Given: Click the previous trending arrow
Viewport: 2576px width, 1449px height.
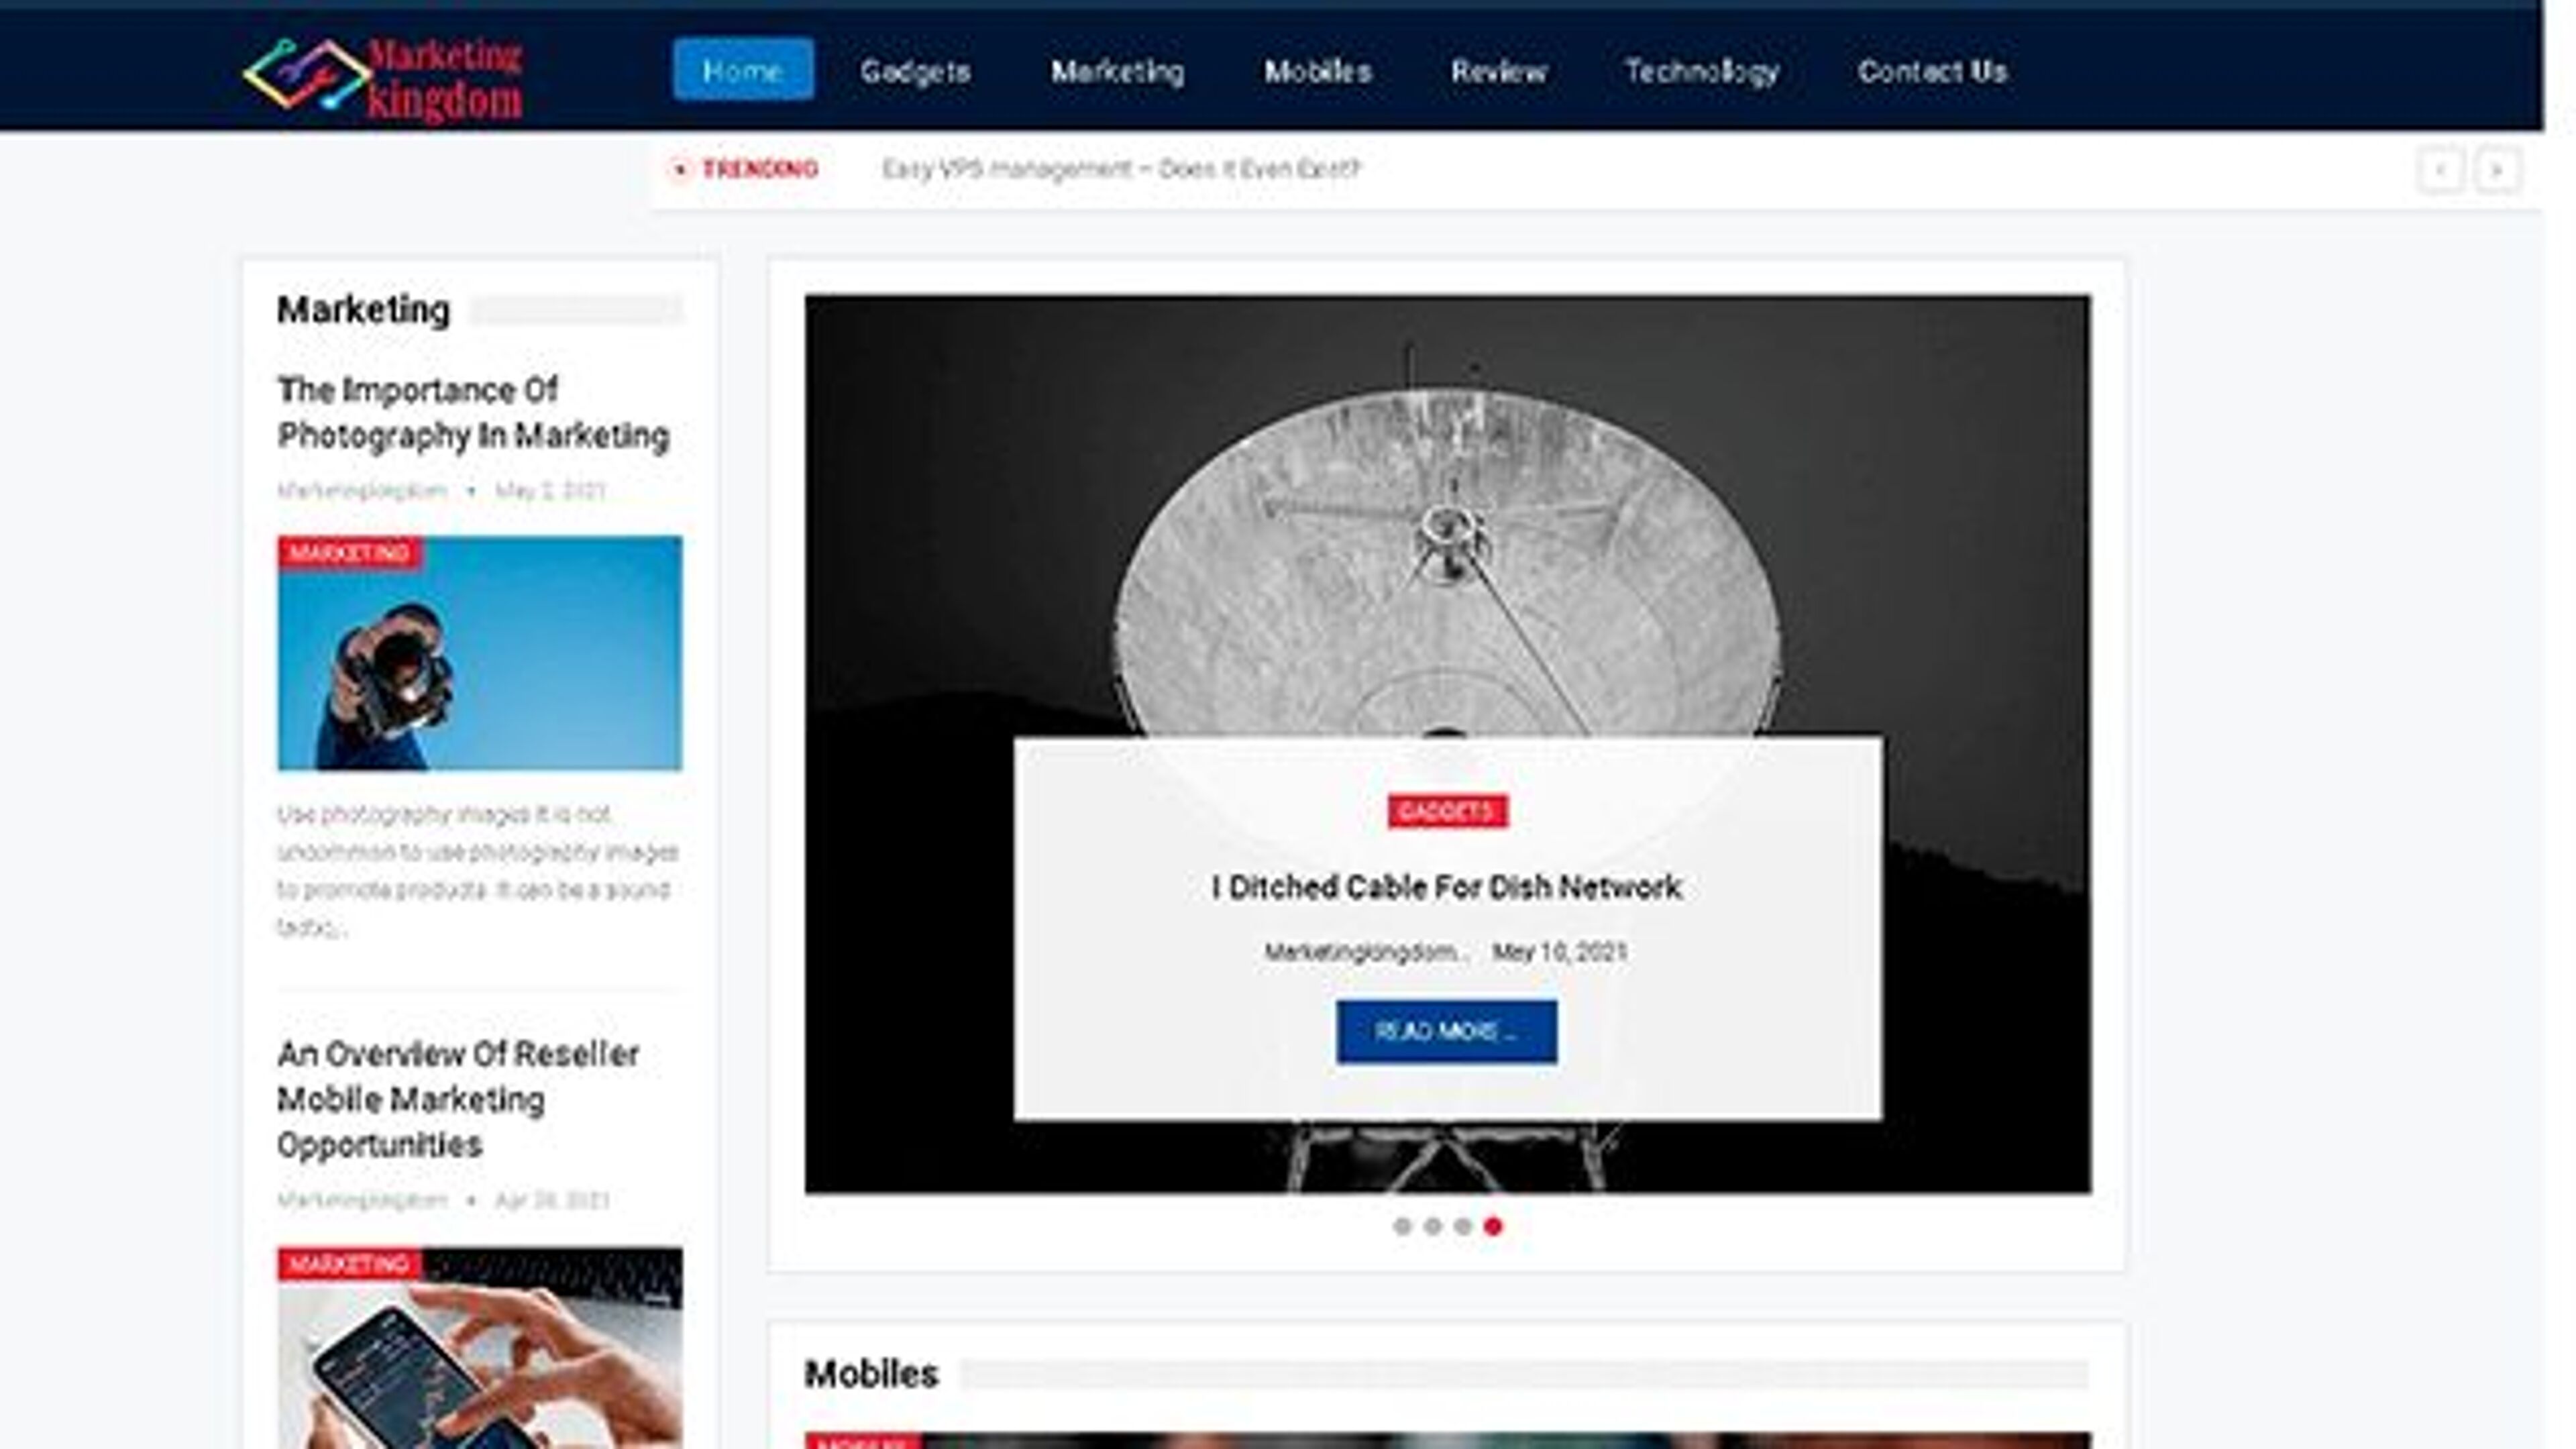Looking at the screenshot, I should pyautogui.click(x=2440, y=170).
